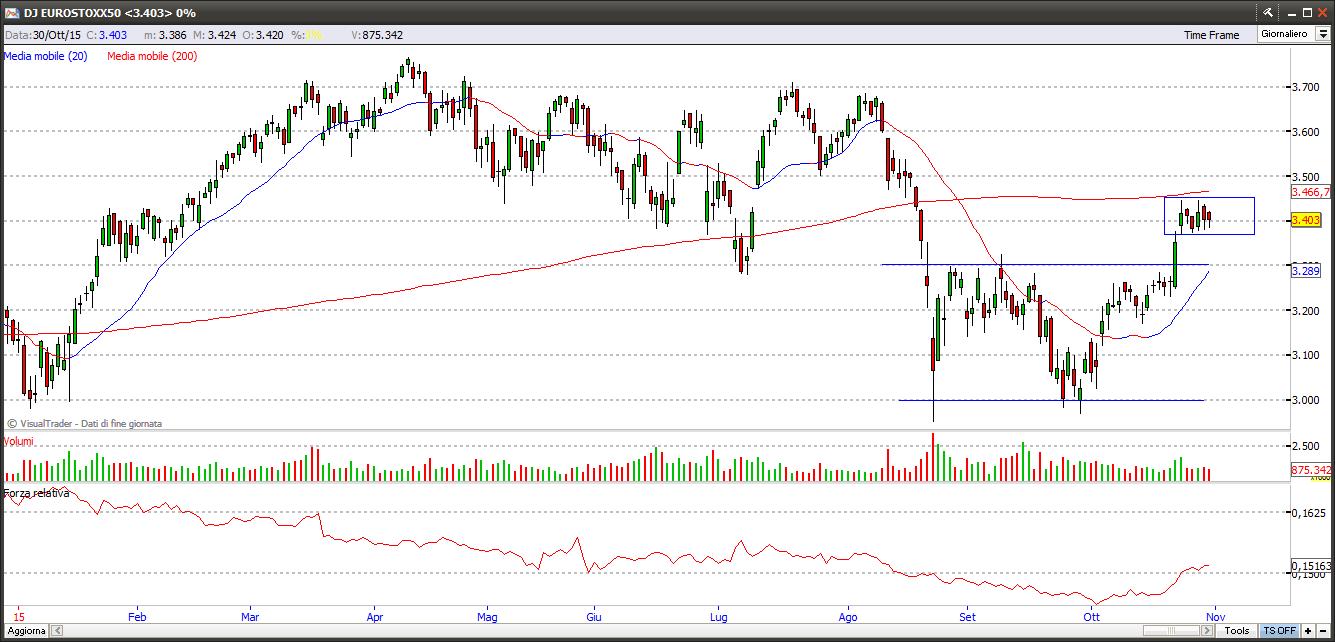Open the Tools button
This screenshot has height=642, width=1335.
pyautogui.click(x=1237, y=631)
